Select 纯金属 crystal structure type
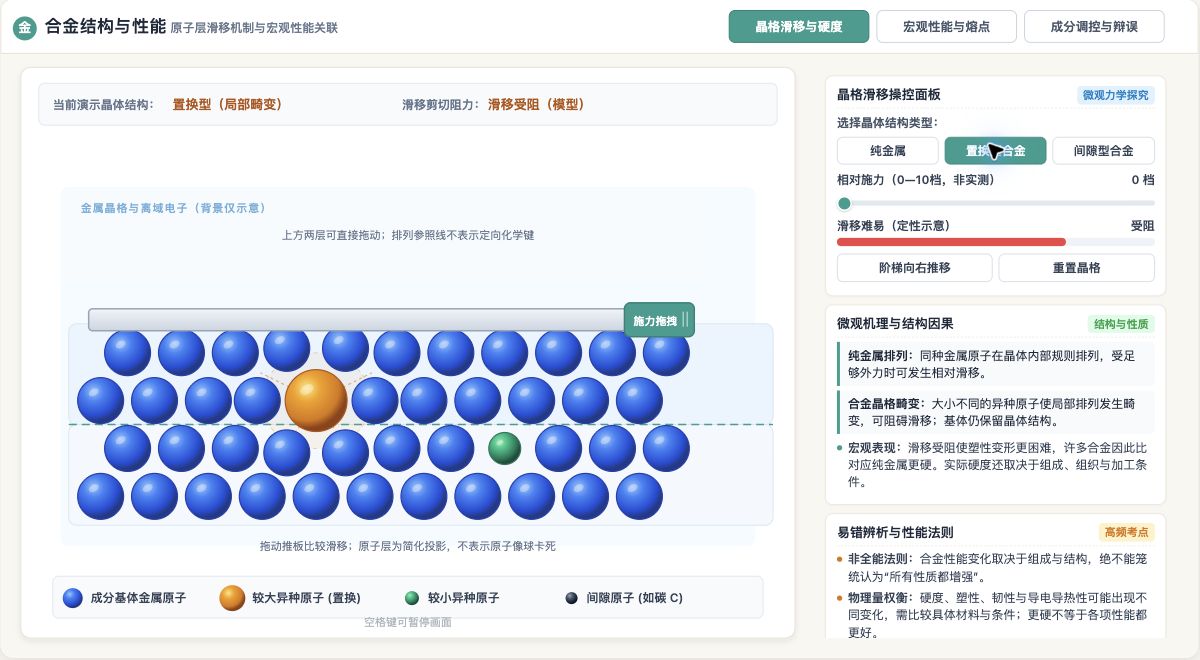The width and height of the screenshot is (1200, 660). (x=888, y=151)
